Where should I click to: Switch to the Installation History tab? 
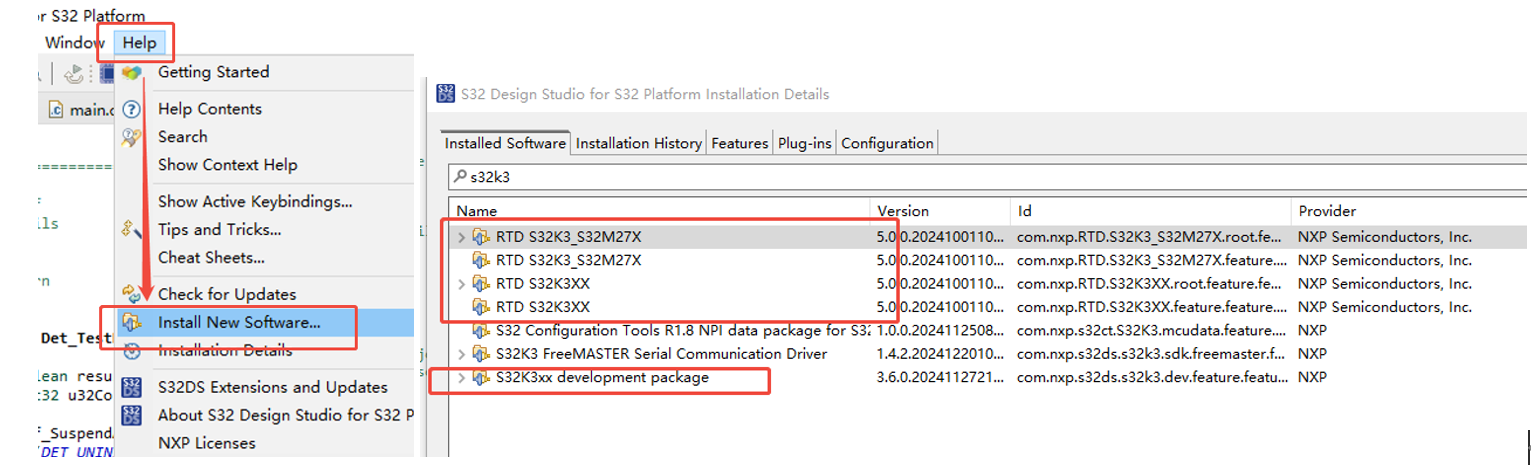[638, 143]
